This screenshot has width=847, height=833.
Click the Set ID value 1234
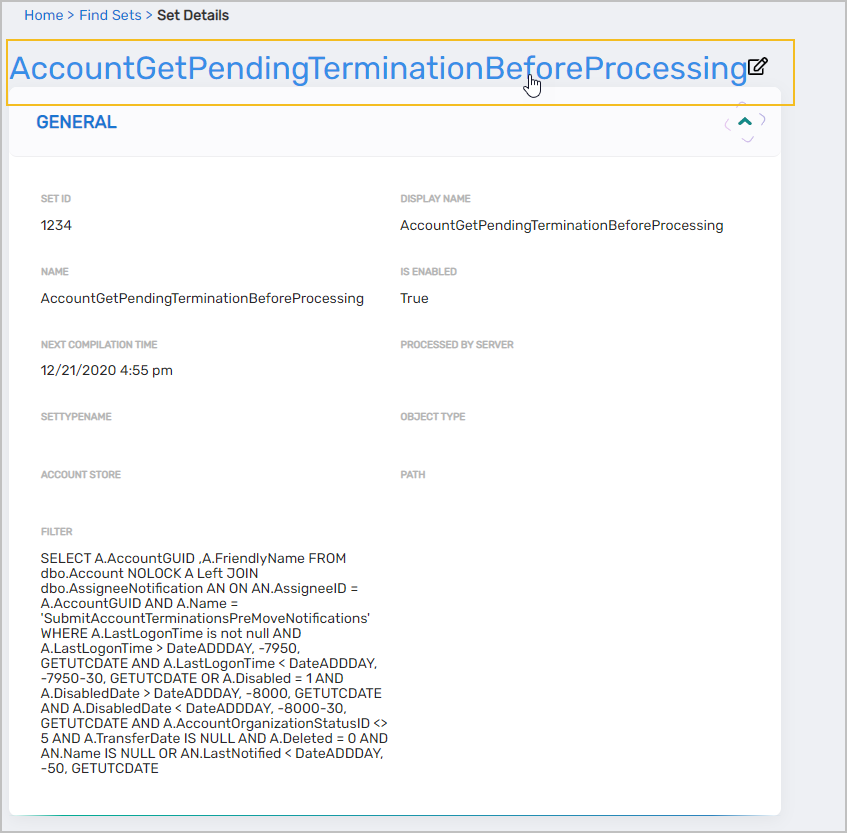tap(56, 226)
